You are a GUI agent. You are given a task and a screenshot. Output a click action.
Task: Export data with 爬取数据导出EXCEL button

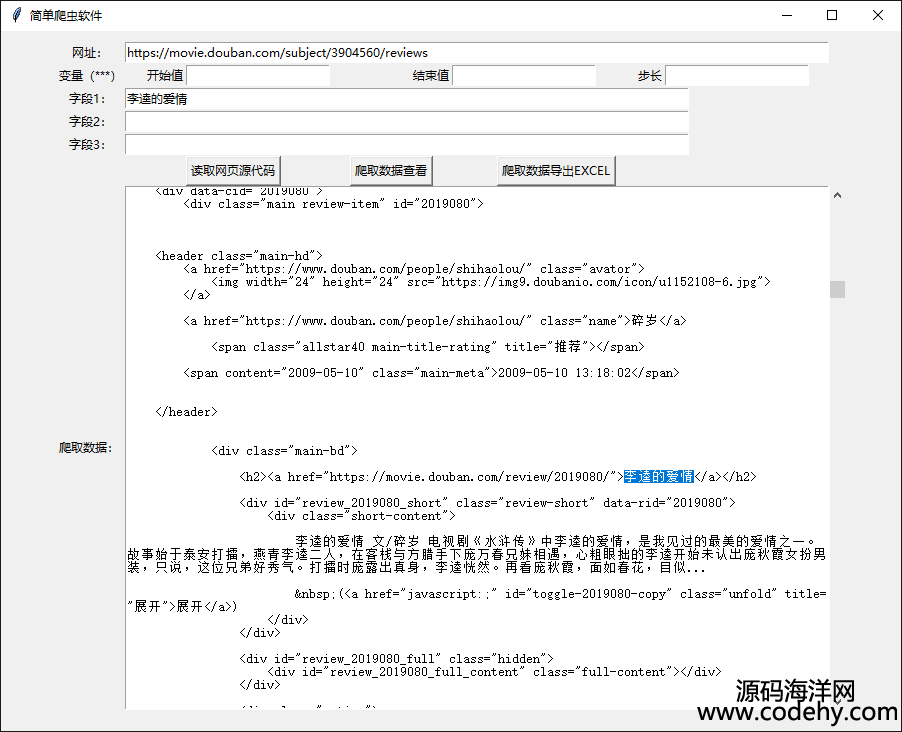556,171
